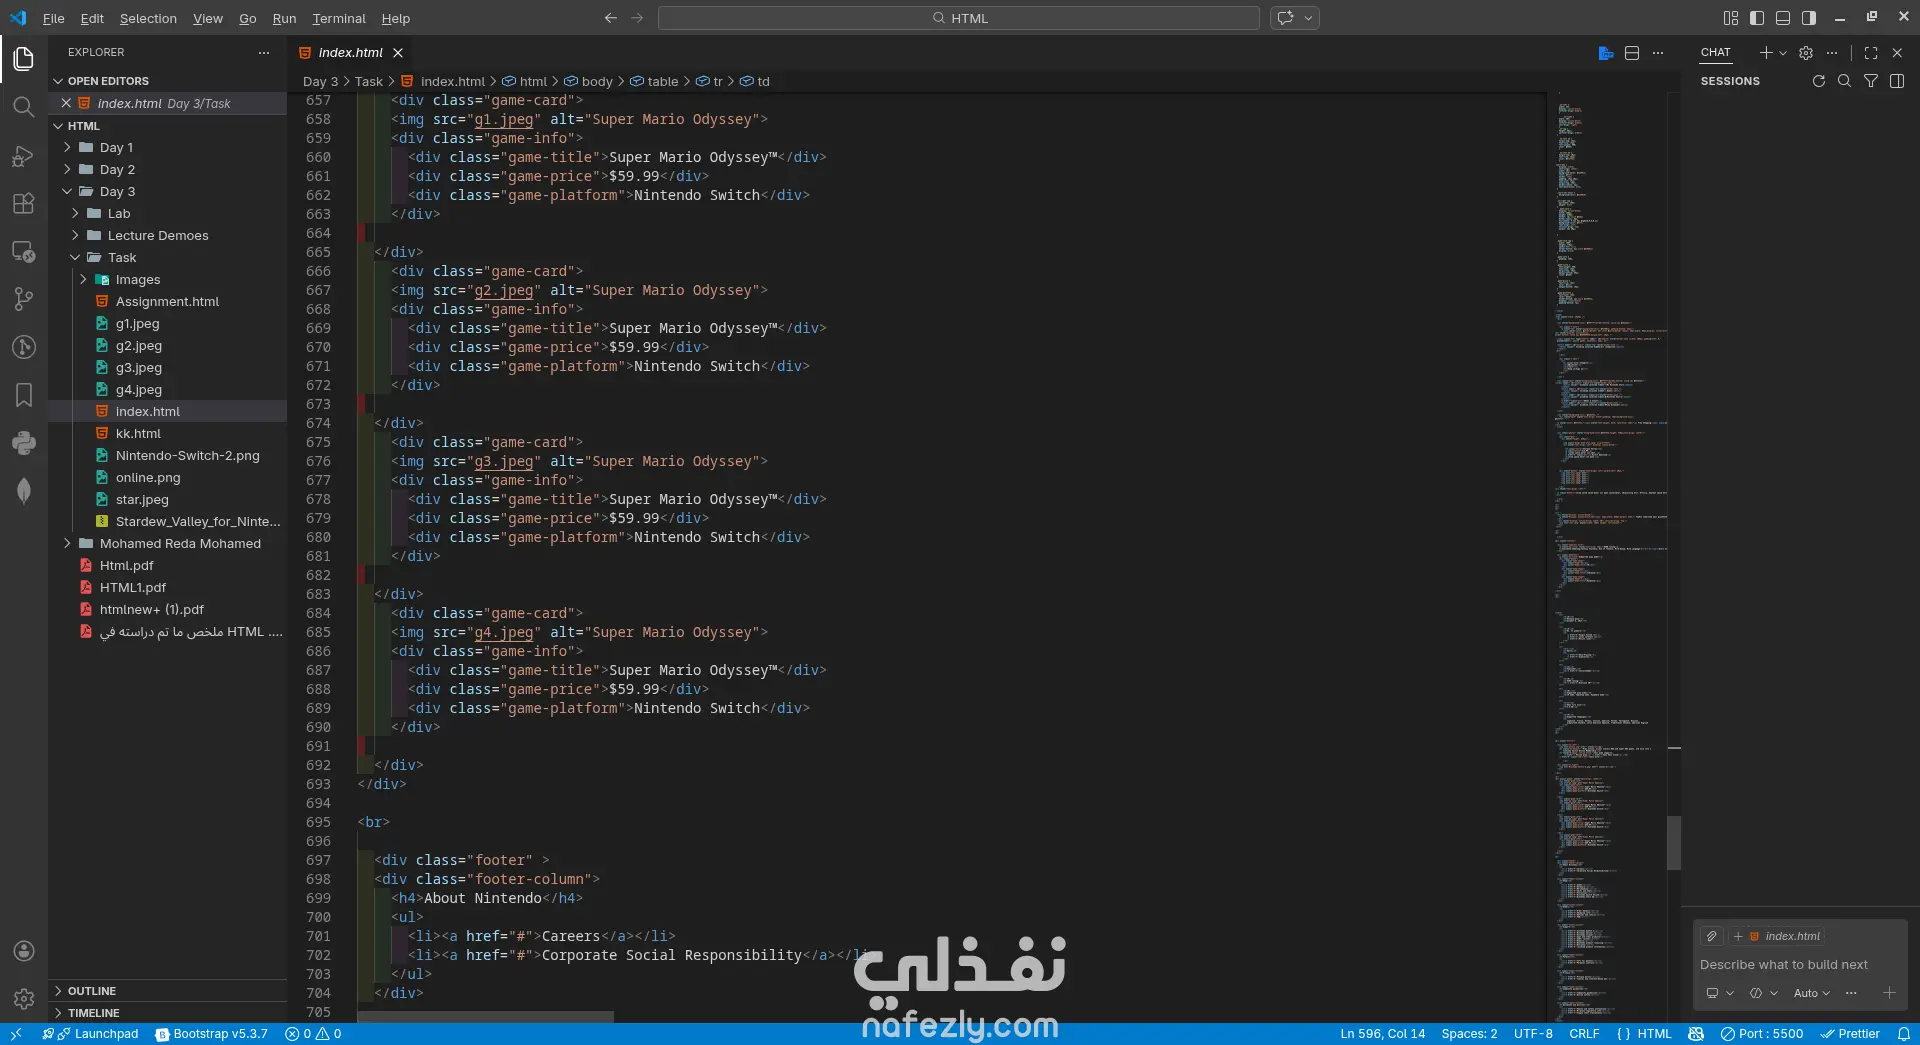Toggle the primary side bar
The image size is (1920, 1045).
[x=1757, y=18]
